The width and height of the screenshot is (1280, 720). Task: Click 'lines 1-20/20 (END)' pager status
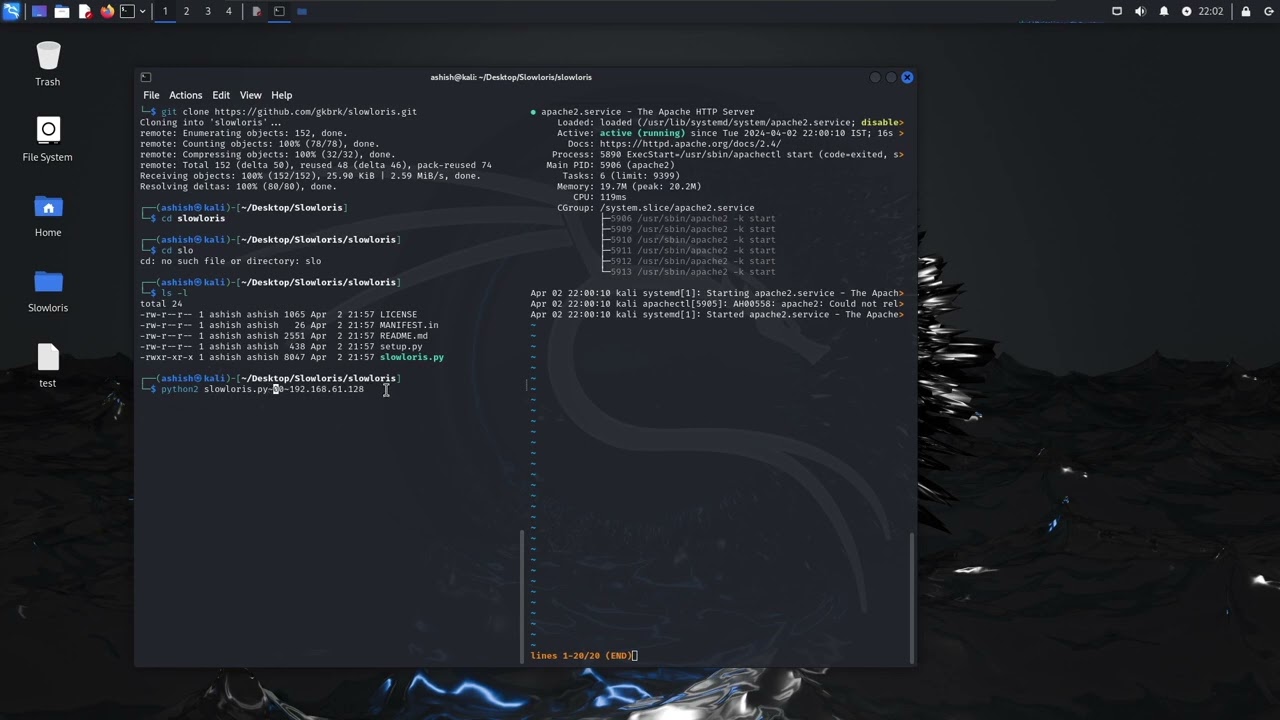tap(580, 656)
